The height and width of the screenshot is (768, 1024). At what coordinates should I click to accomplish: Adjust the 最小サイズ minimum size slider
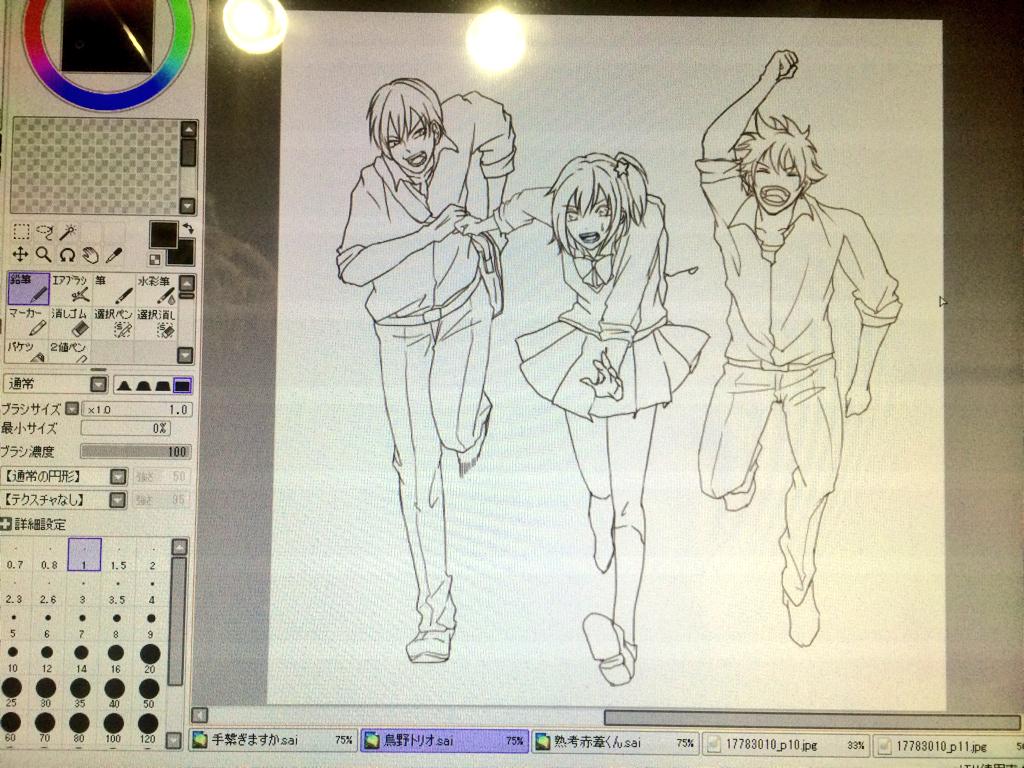coord(125,428)
